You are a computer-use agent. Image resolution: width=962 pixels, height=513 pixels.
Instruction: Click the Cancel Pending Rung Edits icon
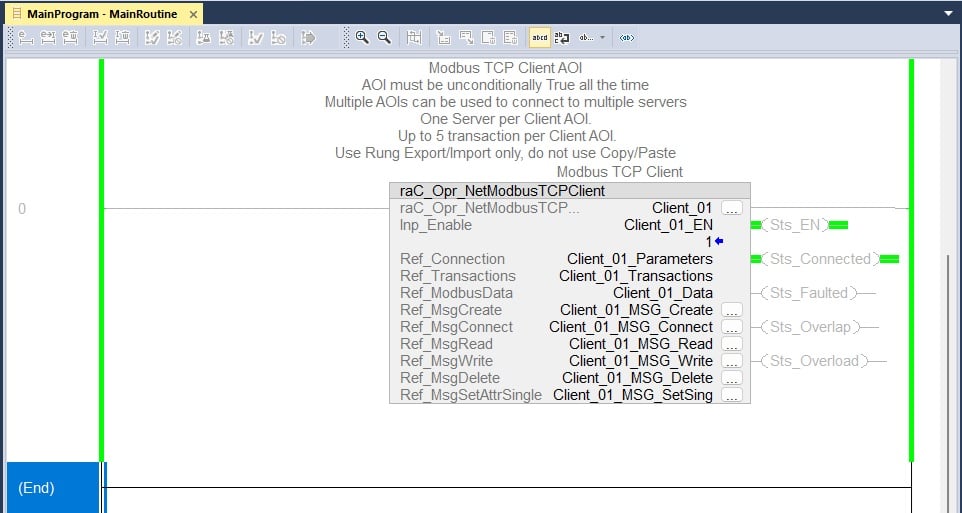[x=70, y=38]
